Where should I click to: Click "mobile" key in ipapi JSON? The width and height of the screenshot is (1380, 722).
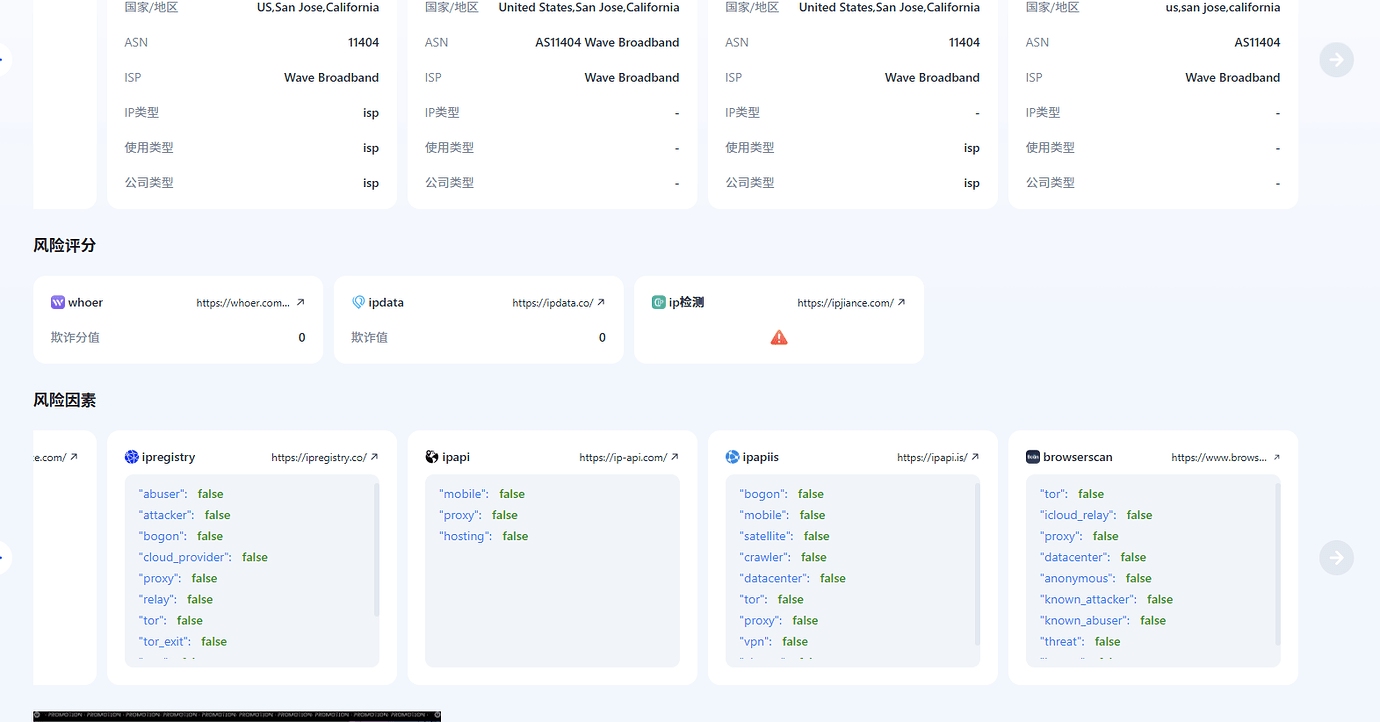point(464,494)
